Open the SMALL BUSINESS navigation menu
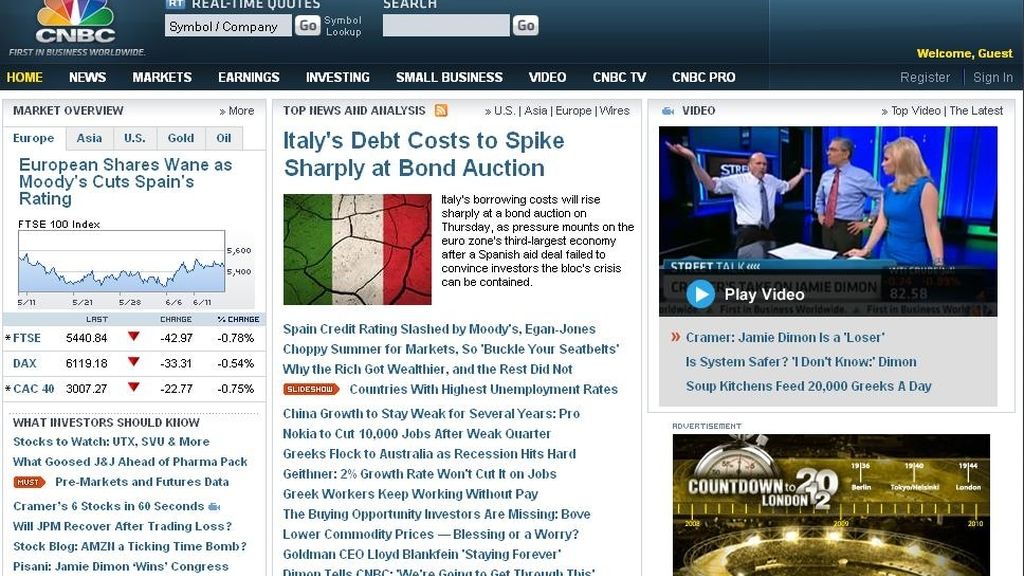 point(449,77)
